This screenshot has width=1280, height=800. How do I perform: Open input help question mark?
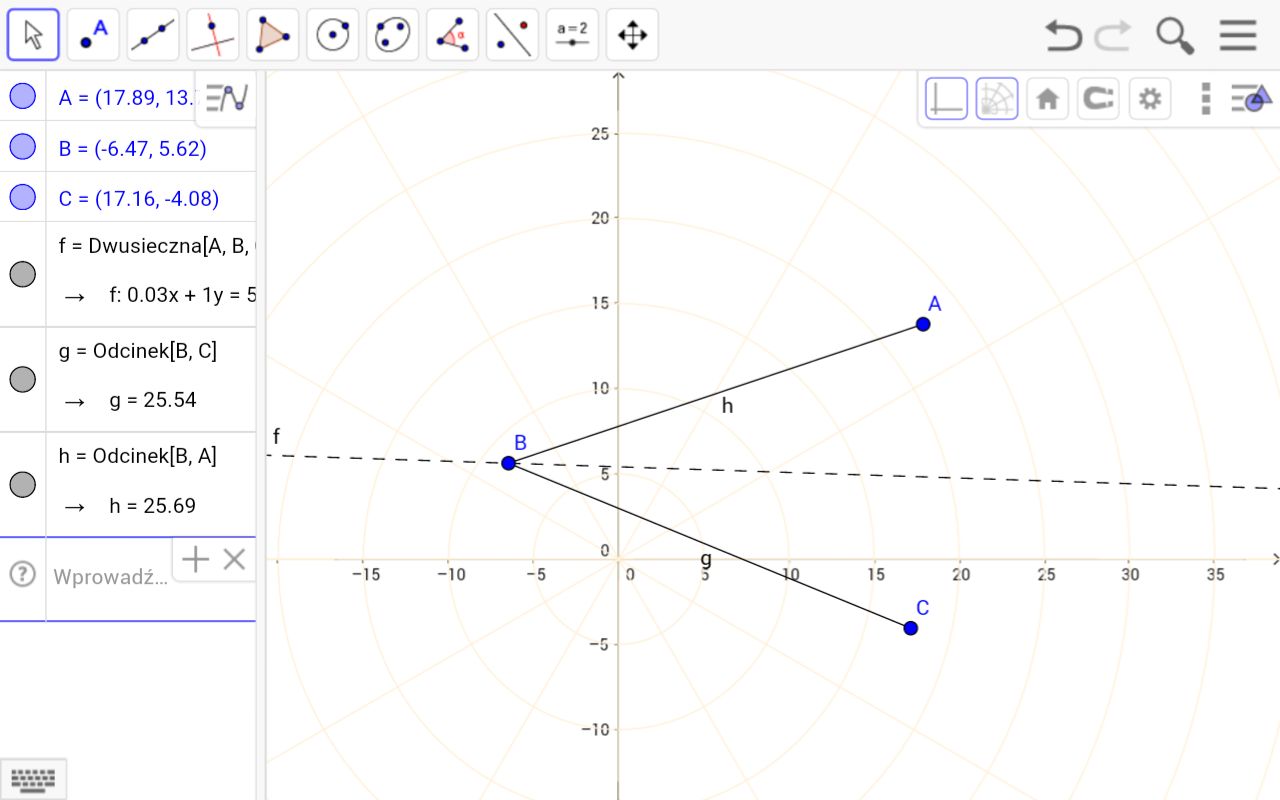(22, 574)
